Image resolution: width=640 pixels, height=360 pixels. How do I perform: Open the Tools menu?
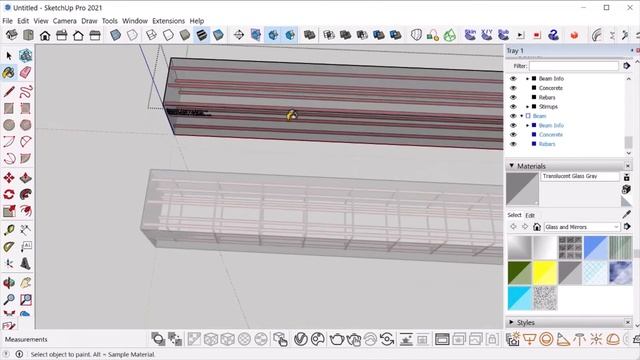pos(109,21)
